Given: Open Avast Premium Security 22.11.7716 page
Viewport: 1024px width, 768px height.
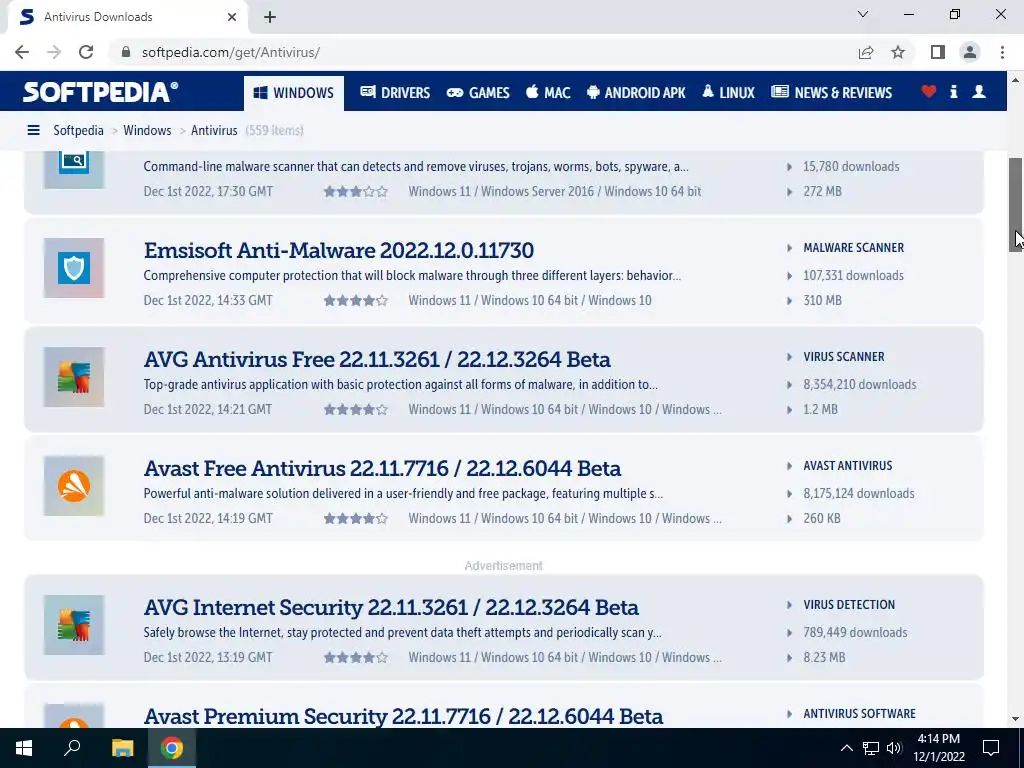Looking at the screenshot, I should 404,716.
